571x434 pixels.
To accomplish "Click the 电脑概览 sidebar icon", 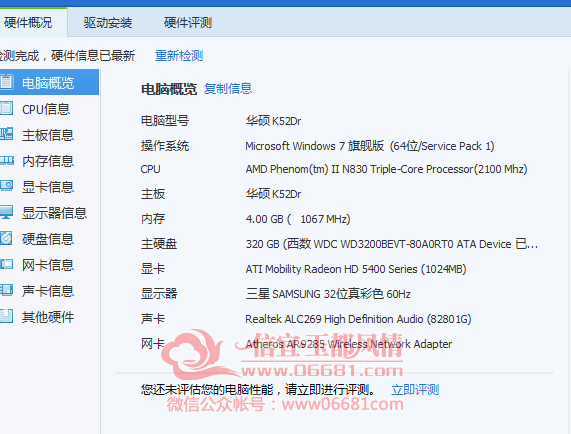I will (x=7, y=82).
